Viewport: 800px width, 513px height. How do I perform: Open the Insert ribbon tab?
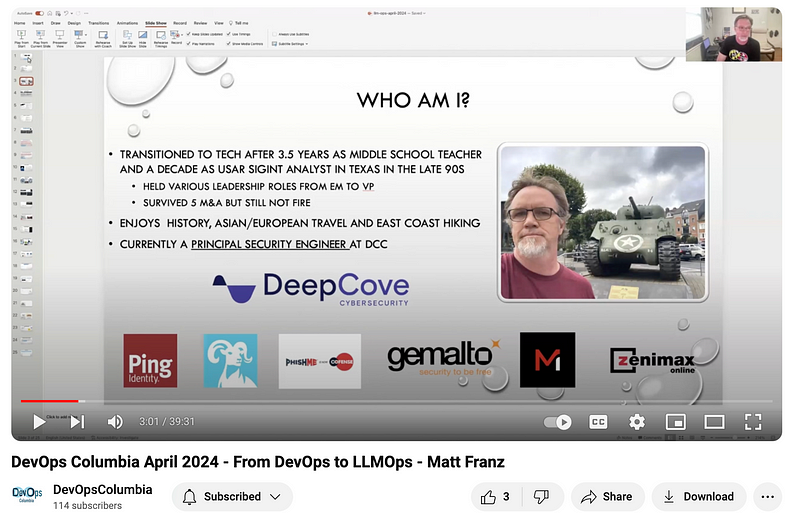38,23
